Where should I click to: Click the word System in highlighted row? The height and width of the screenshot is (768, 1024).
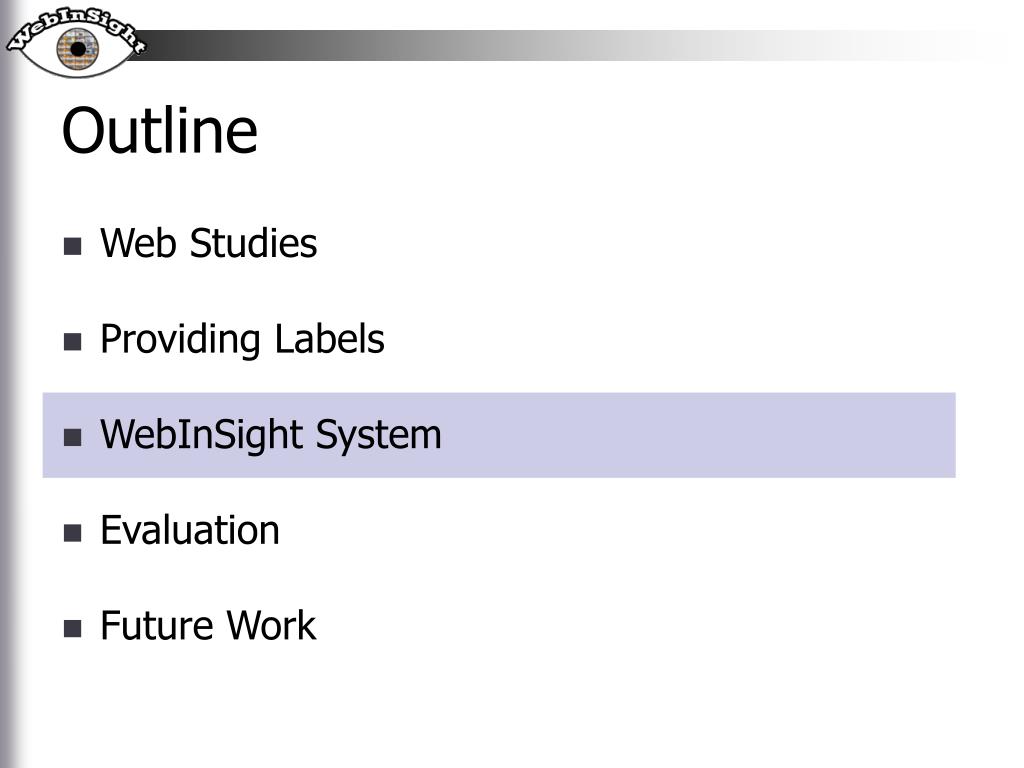click(379, 435)
